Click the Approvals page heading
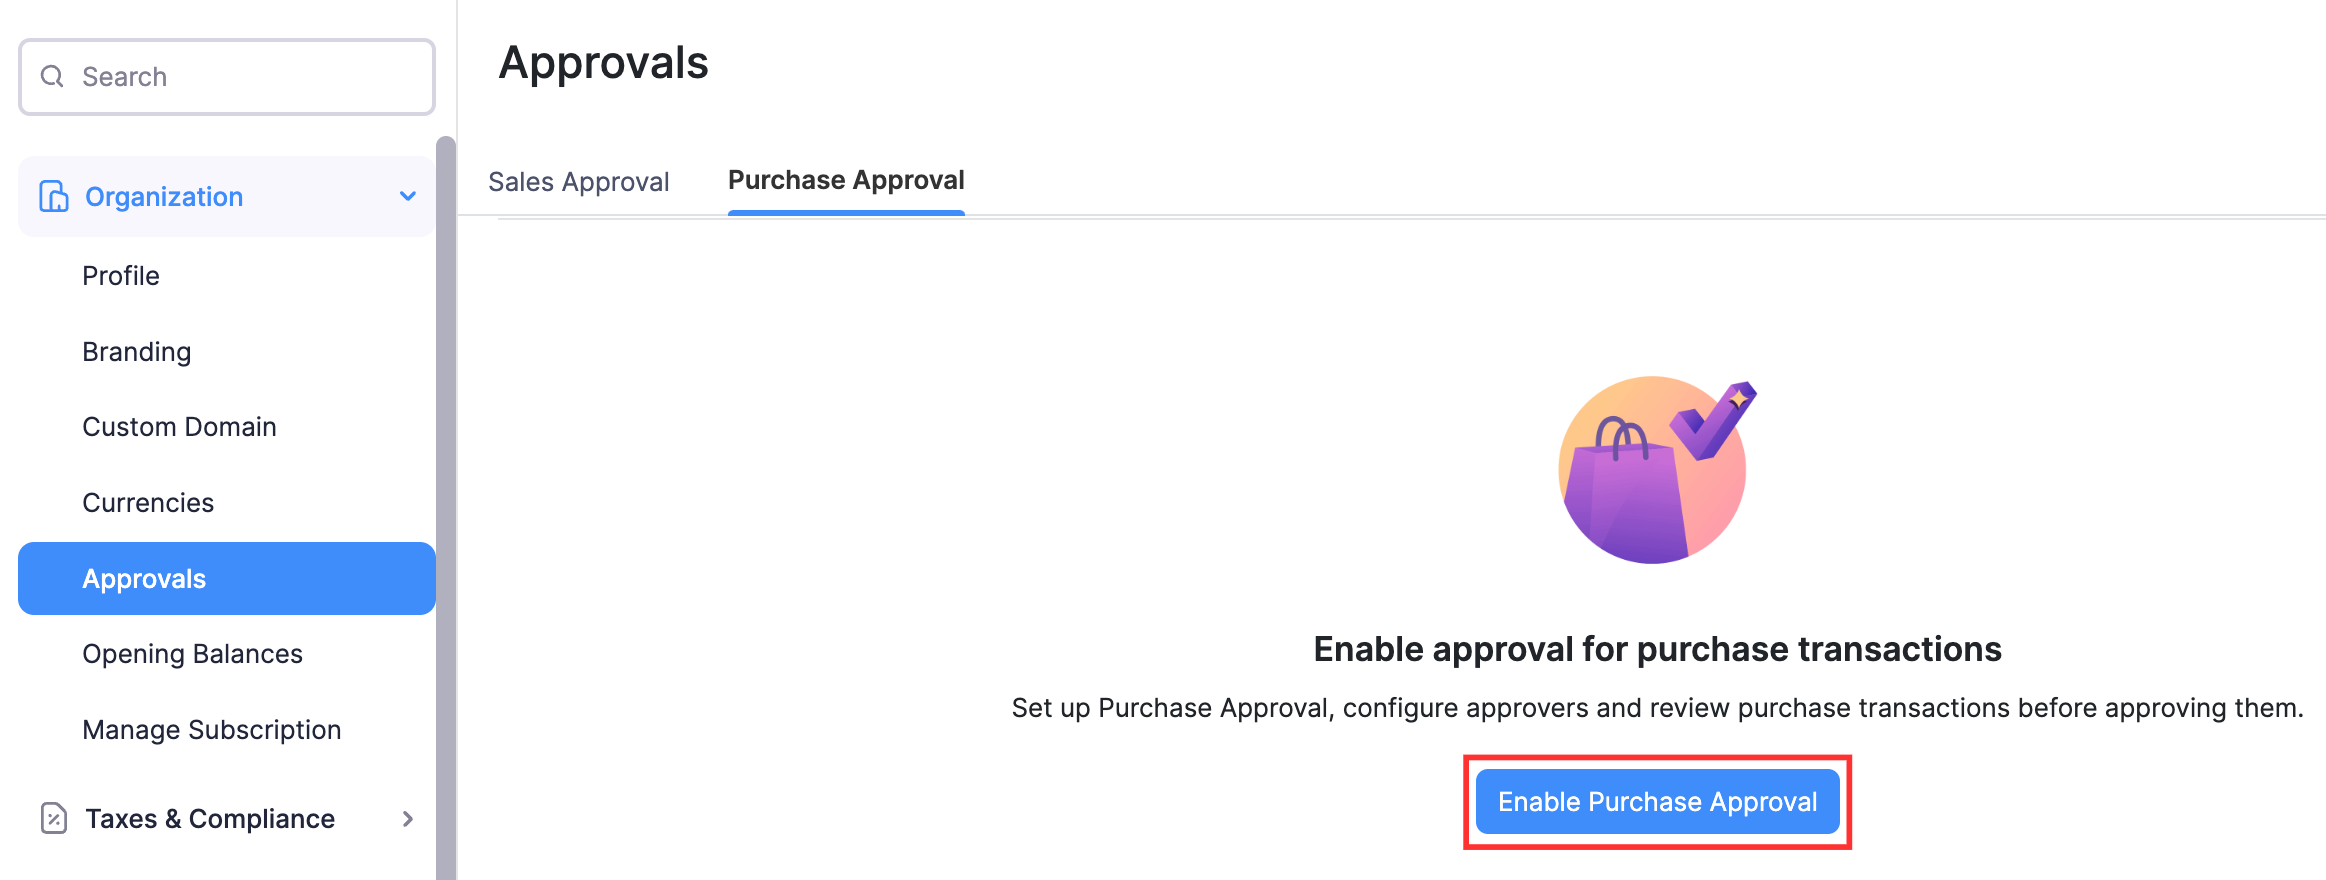 (x=604, y=62)
